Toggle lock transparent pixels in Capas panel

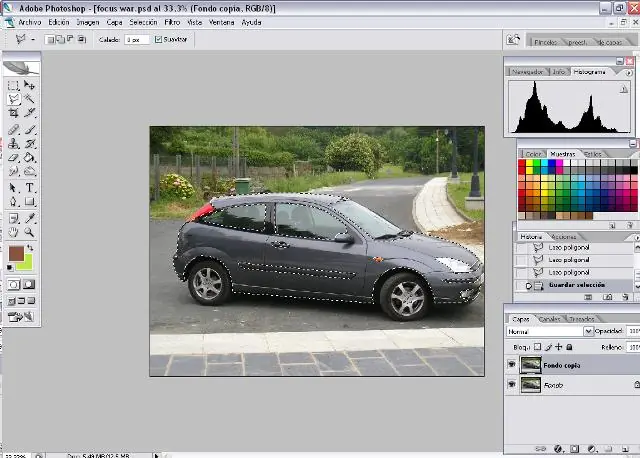click(538, 347)
